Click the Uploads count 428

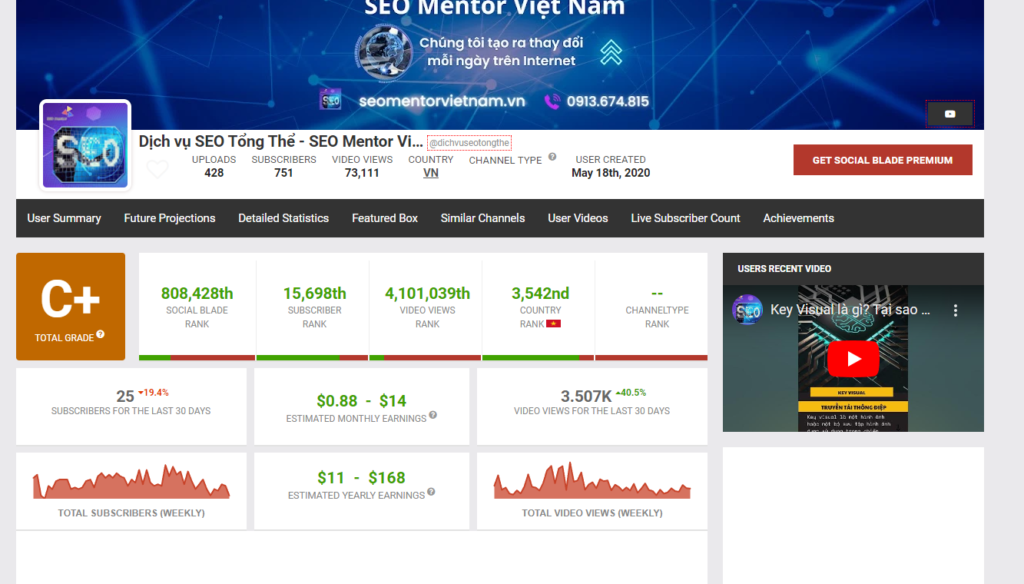pos(214,173)
